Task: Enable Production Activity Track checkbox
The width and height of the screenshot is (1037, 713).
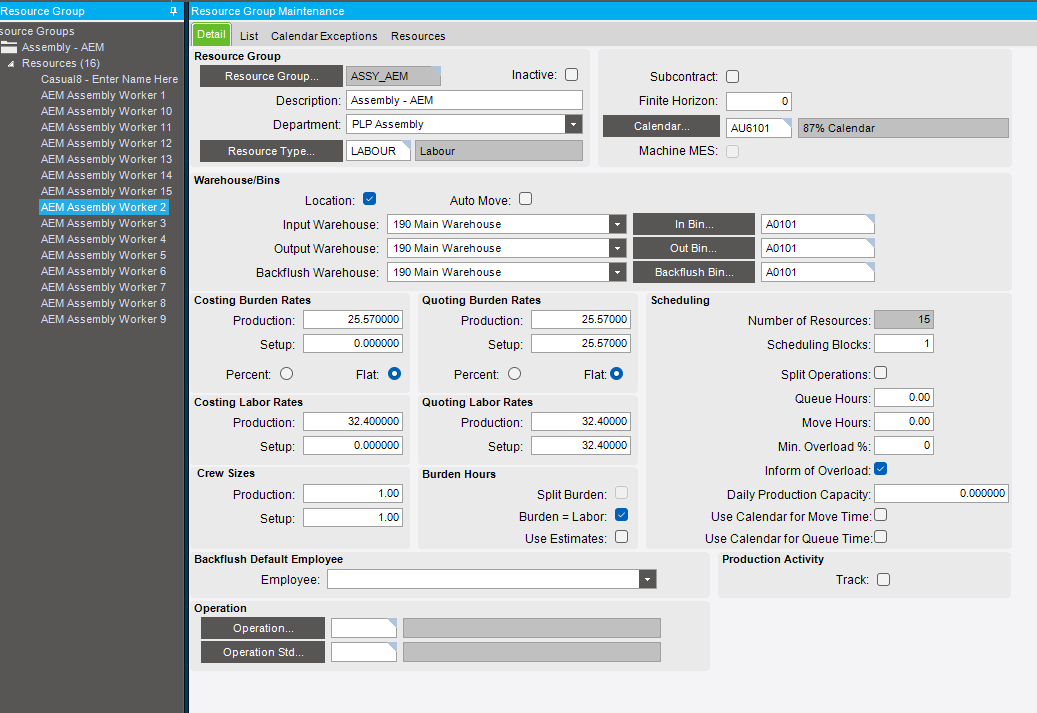Action: [x=884, y=579]
